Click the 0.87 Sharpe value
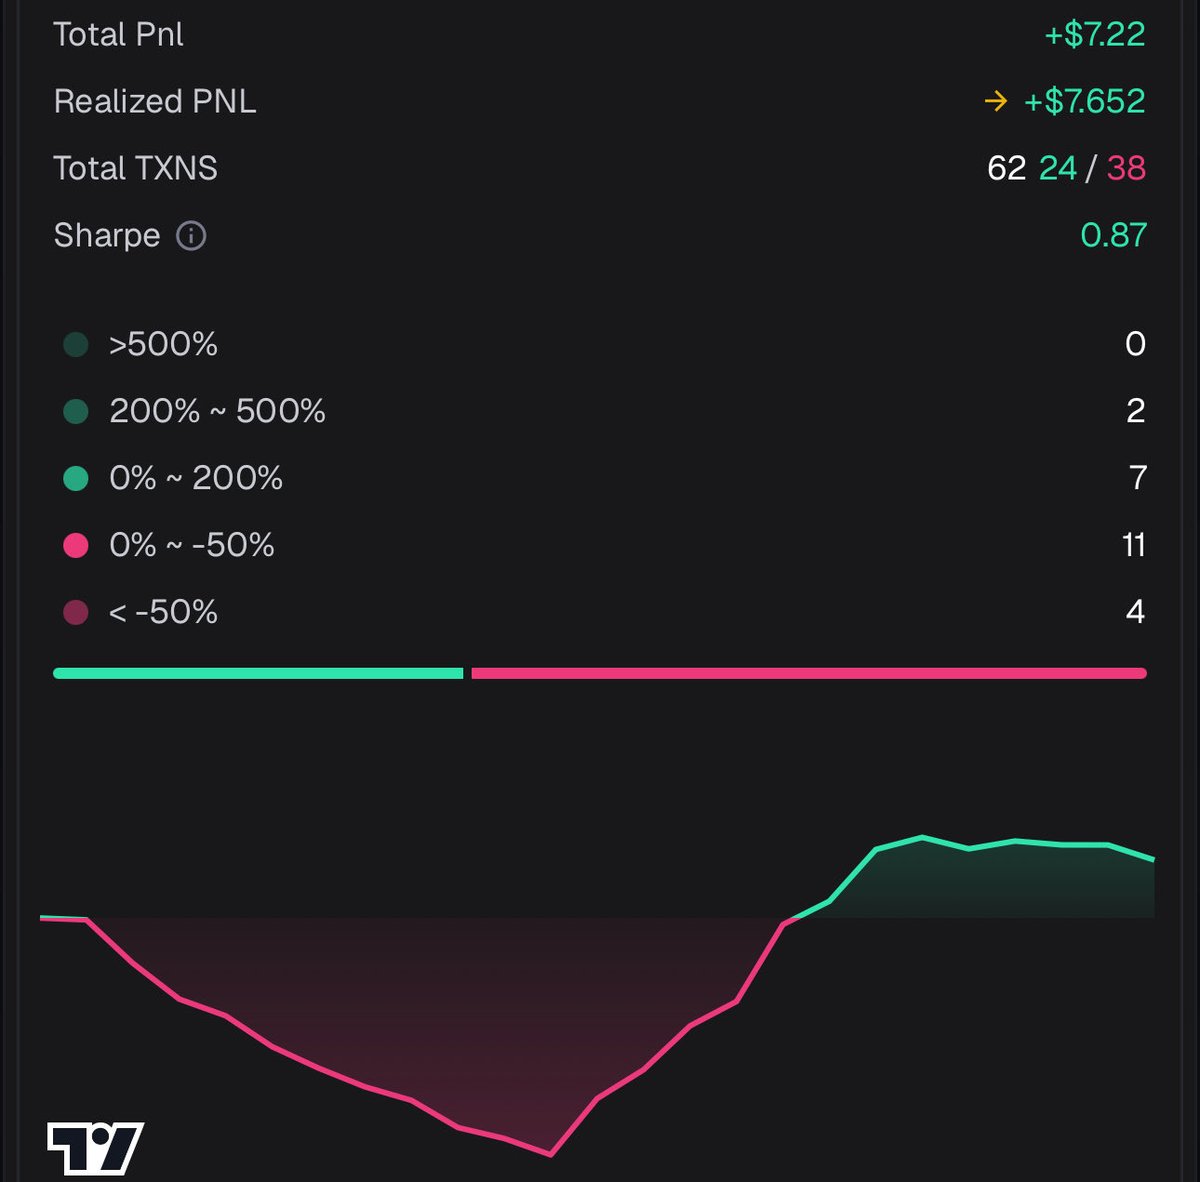Screen dimensions: 1200x1182 point(1113,235)
